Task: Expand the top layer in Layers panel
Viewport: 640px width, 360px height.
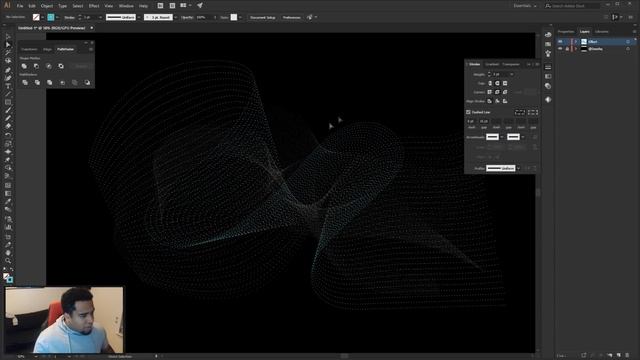Action: 576,42
